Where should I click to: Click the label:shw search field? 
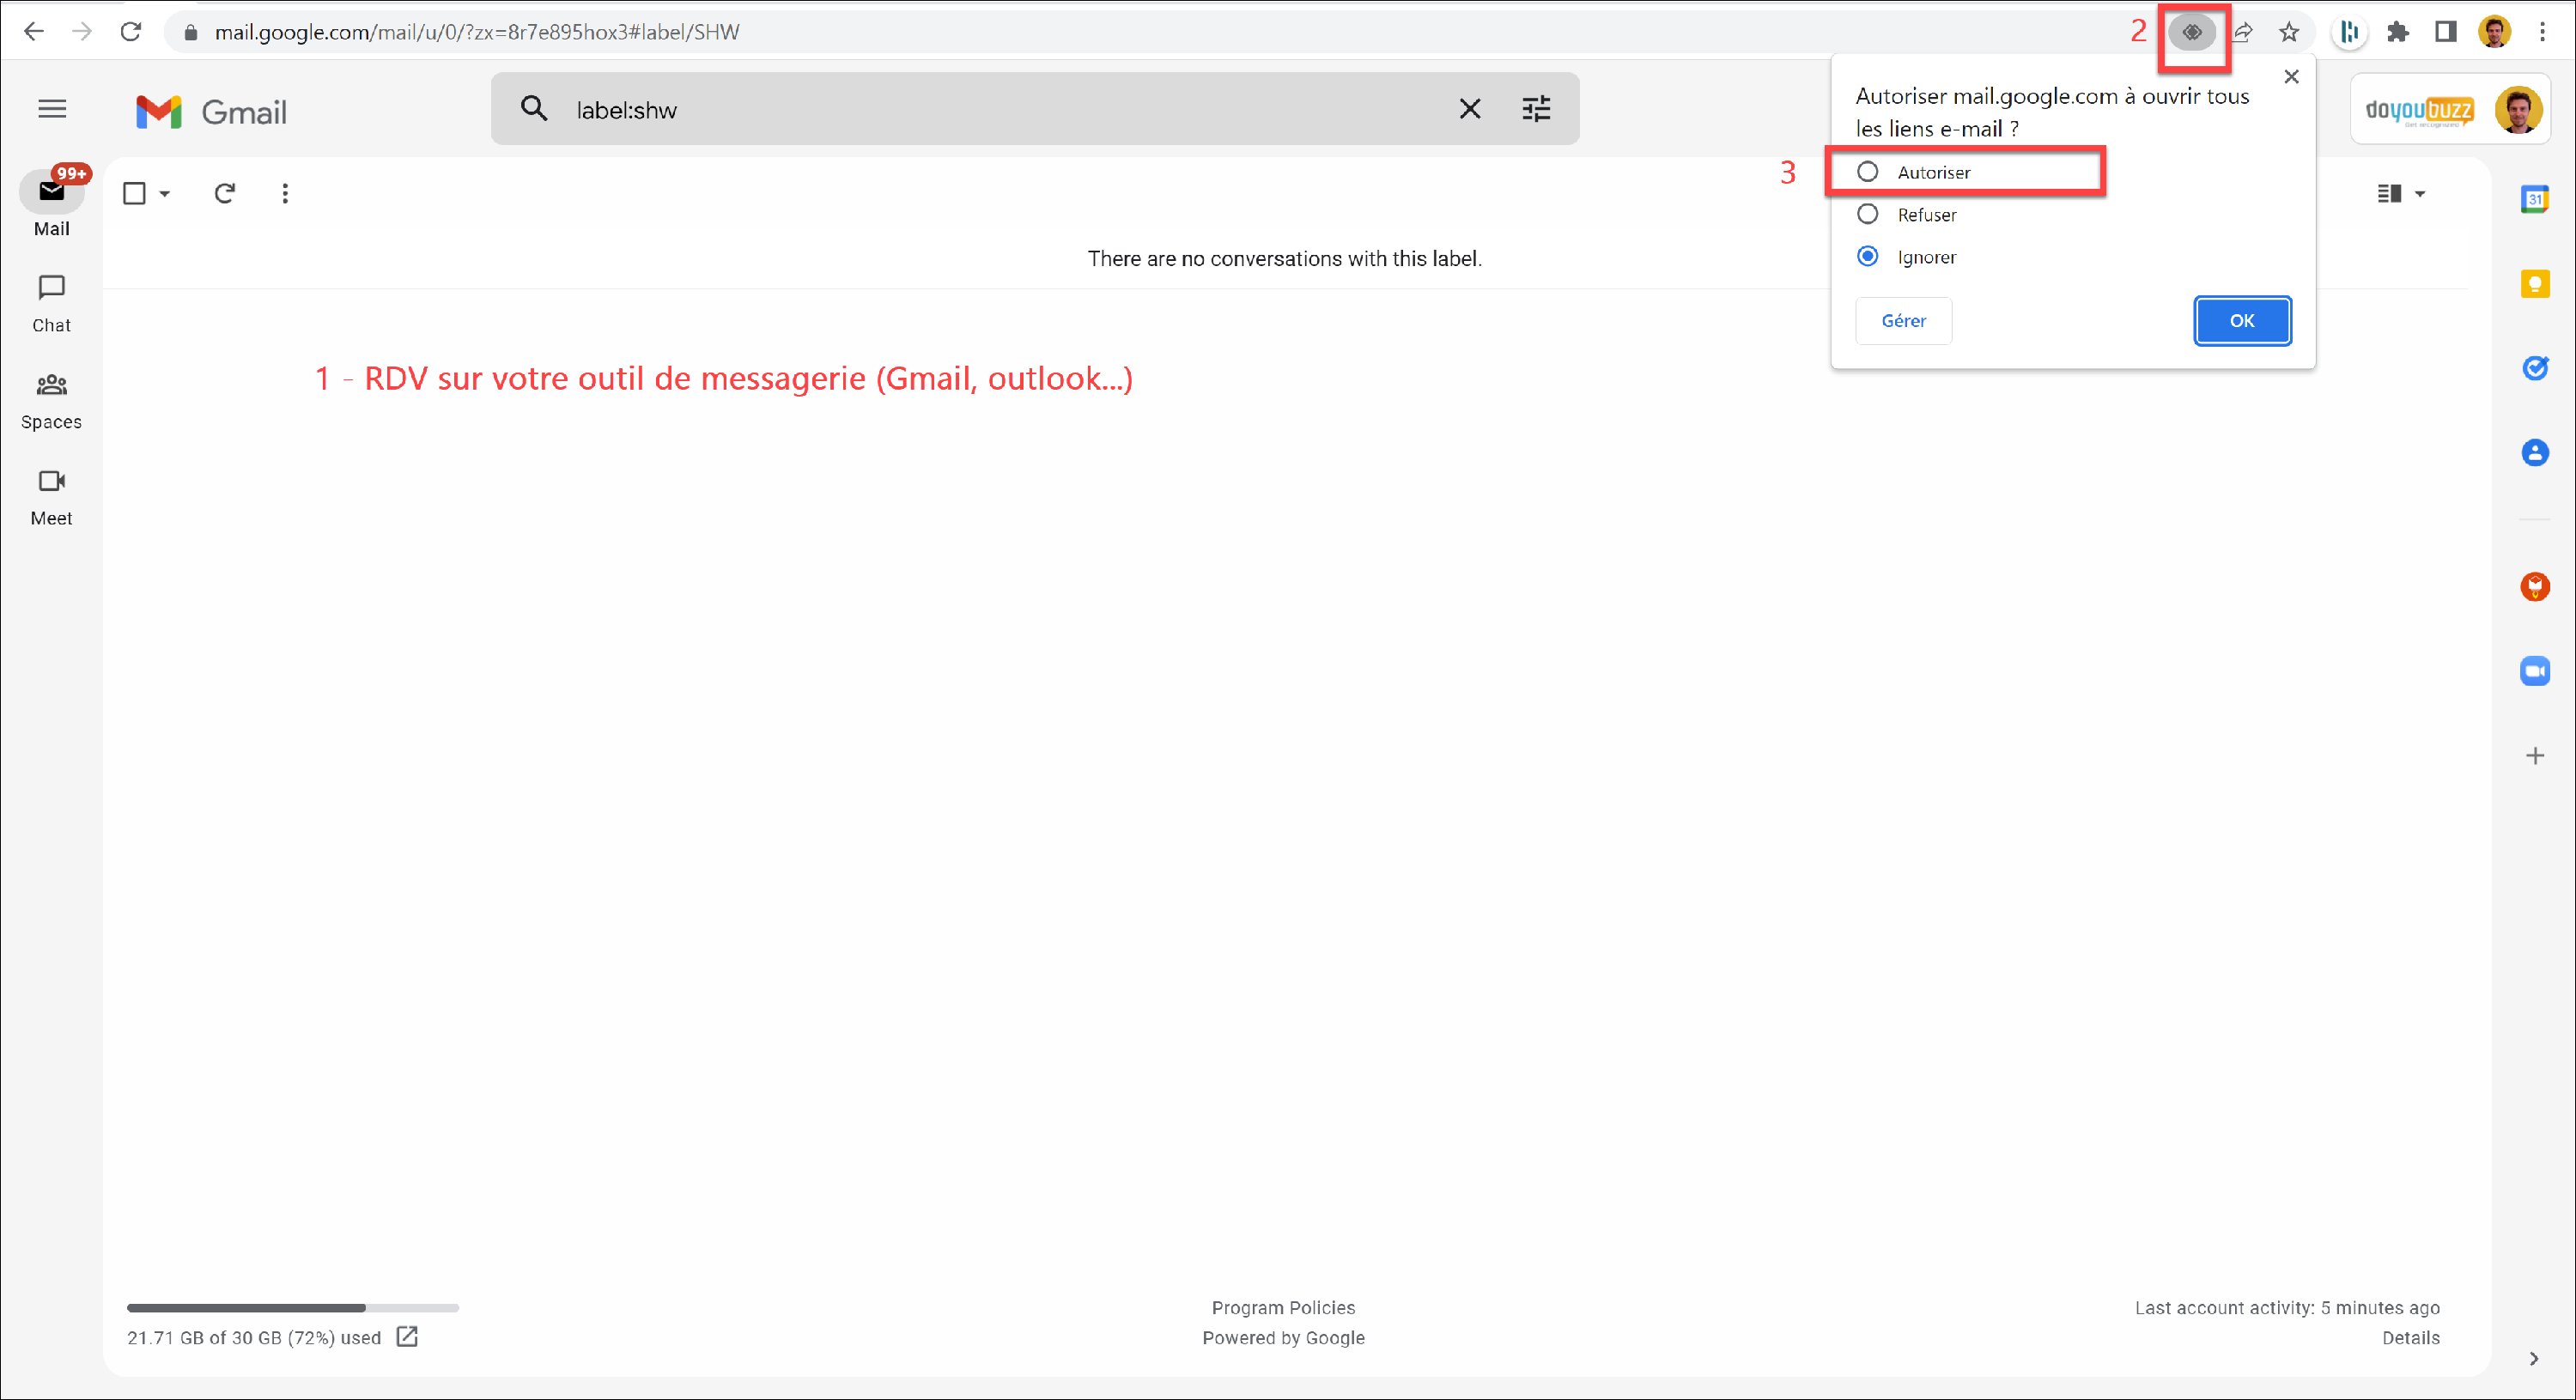click(x=1000, y=110)
